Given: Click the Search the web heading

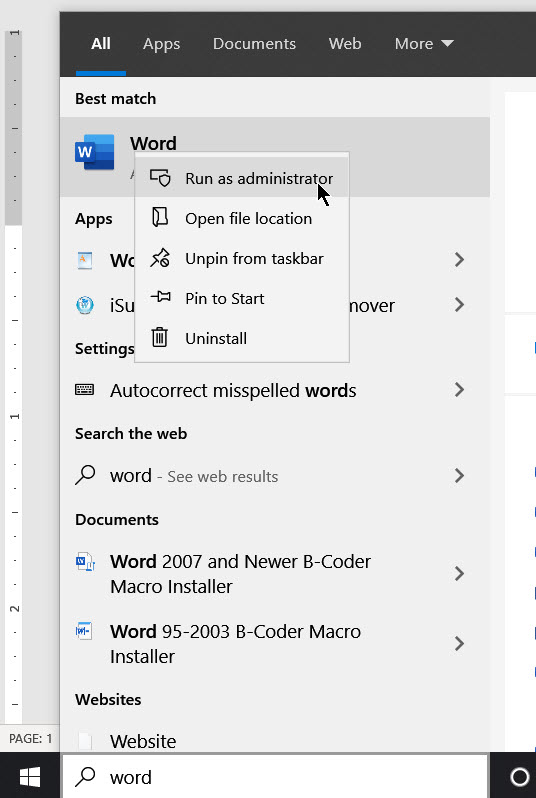Looking at the screenshot, I should click(x=131, y=434).
